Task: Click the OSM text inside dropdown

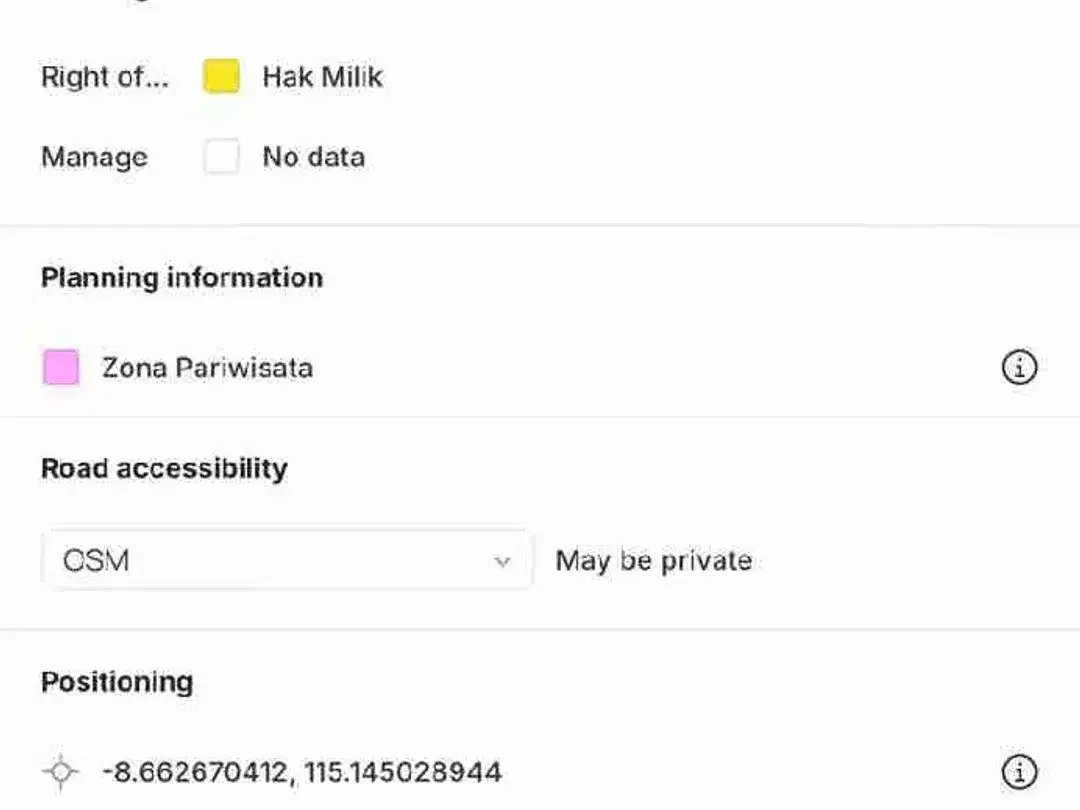Action: point(96,561)
